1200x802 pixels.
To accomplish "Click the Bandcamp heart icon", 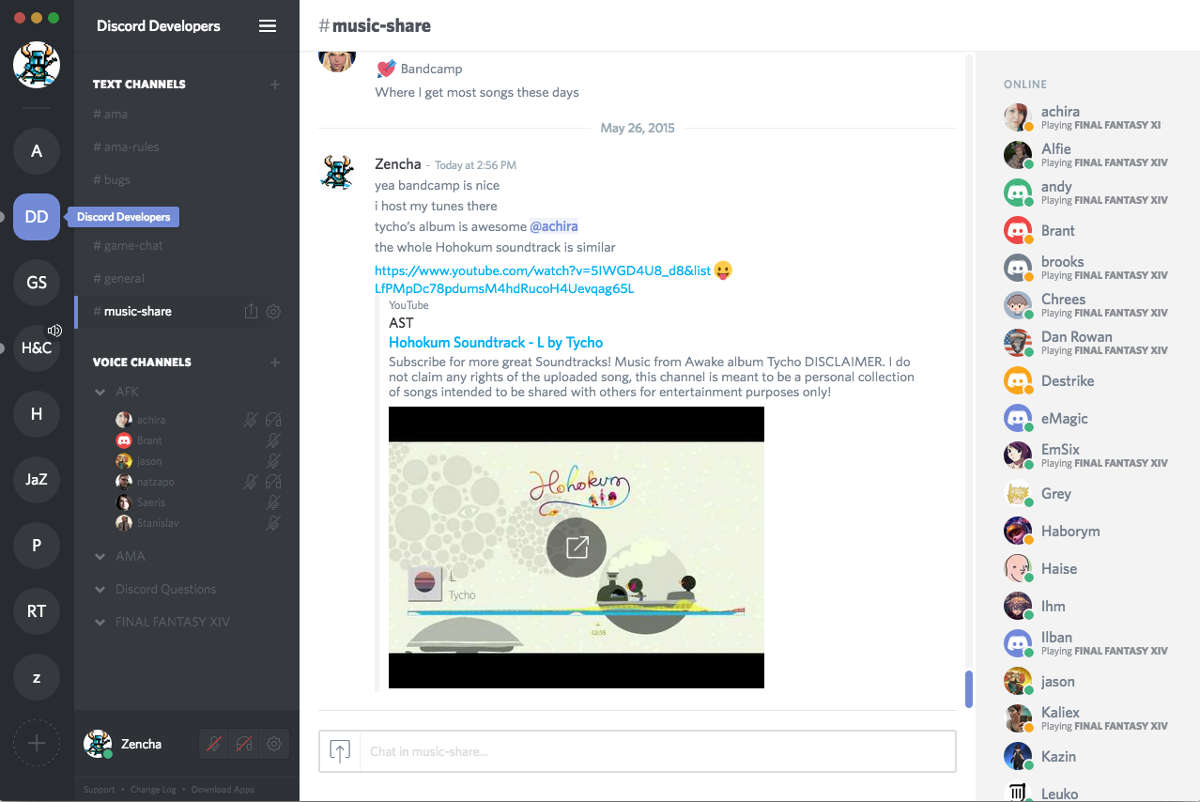I will click(x=386, y=69).
